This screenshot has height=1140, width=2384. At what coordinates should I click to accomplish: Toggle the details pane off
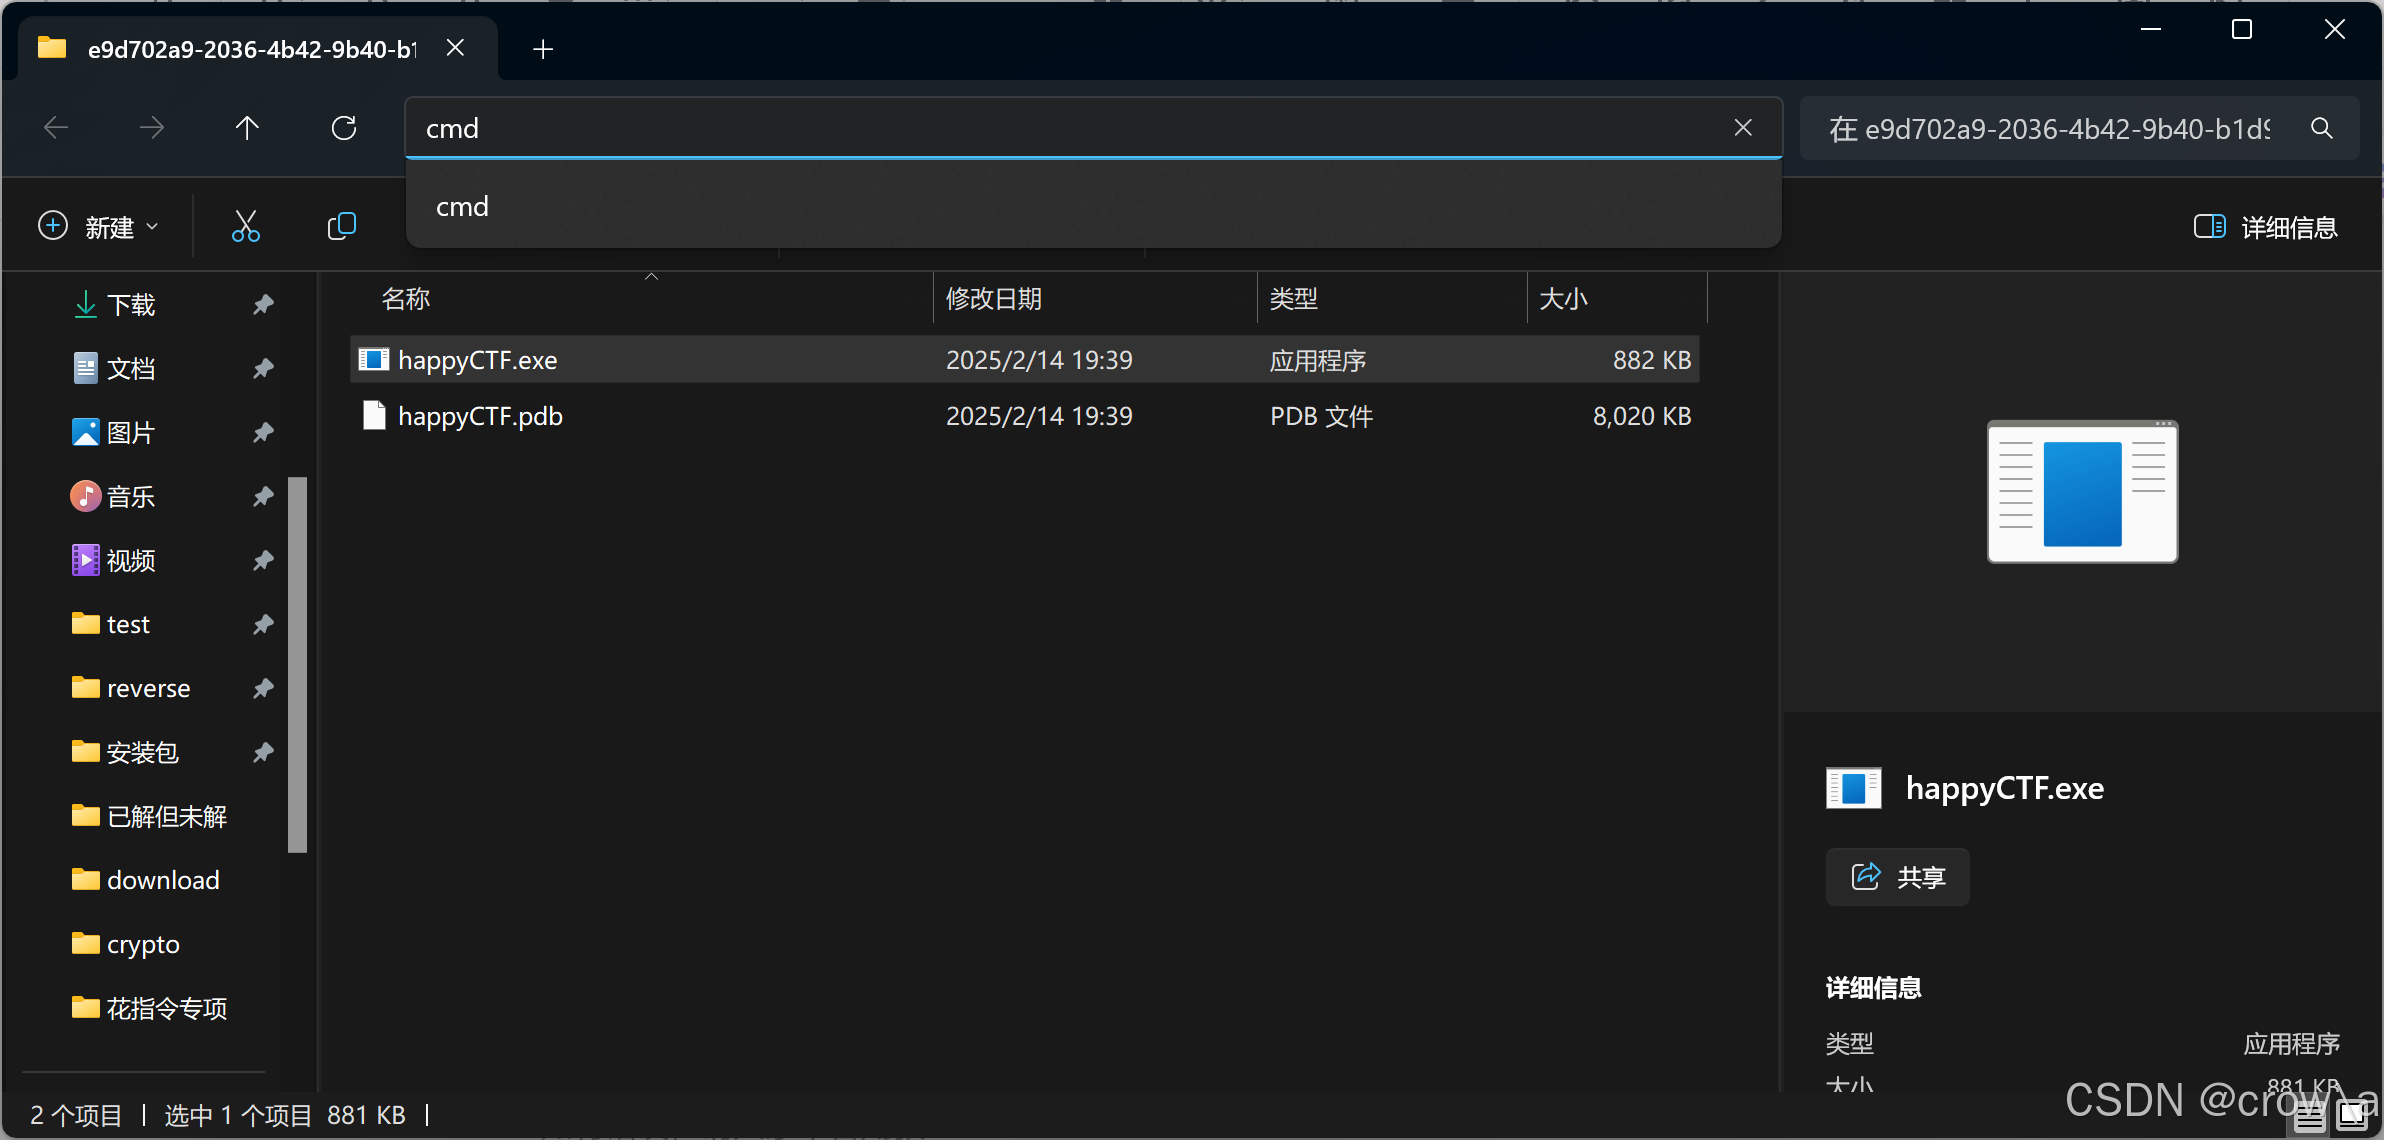[x=2265, y=227]
